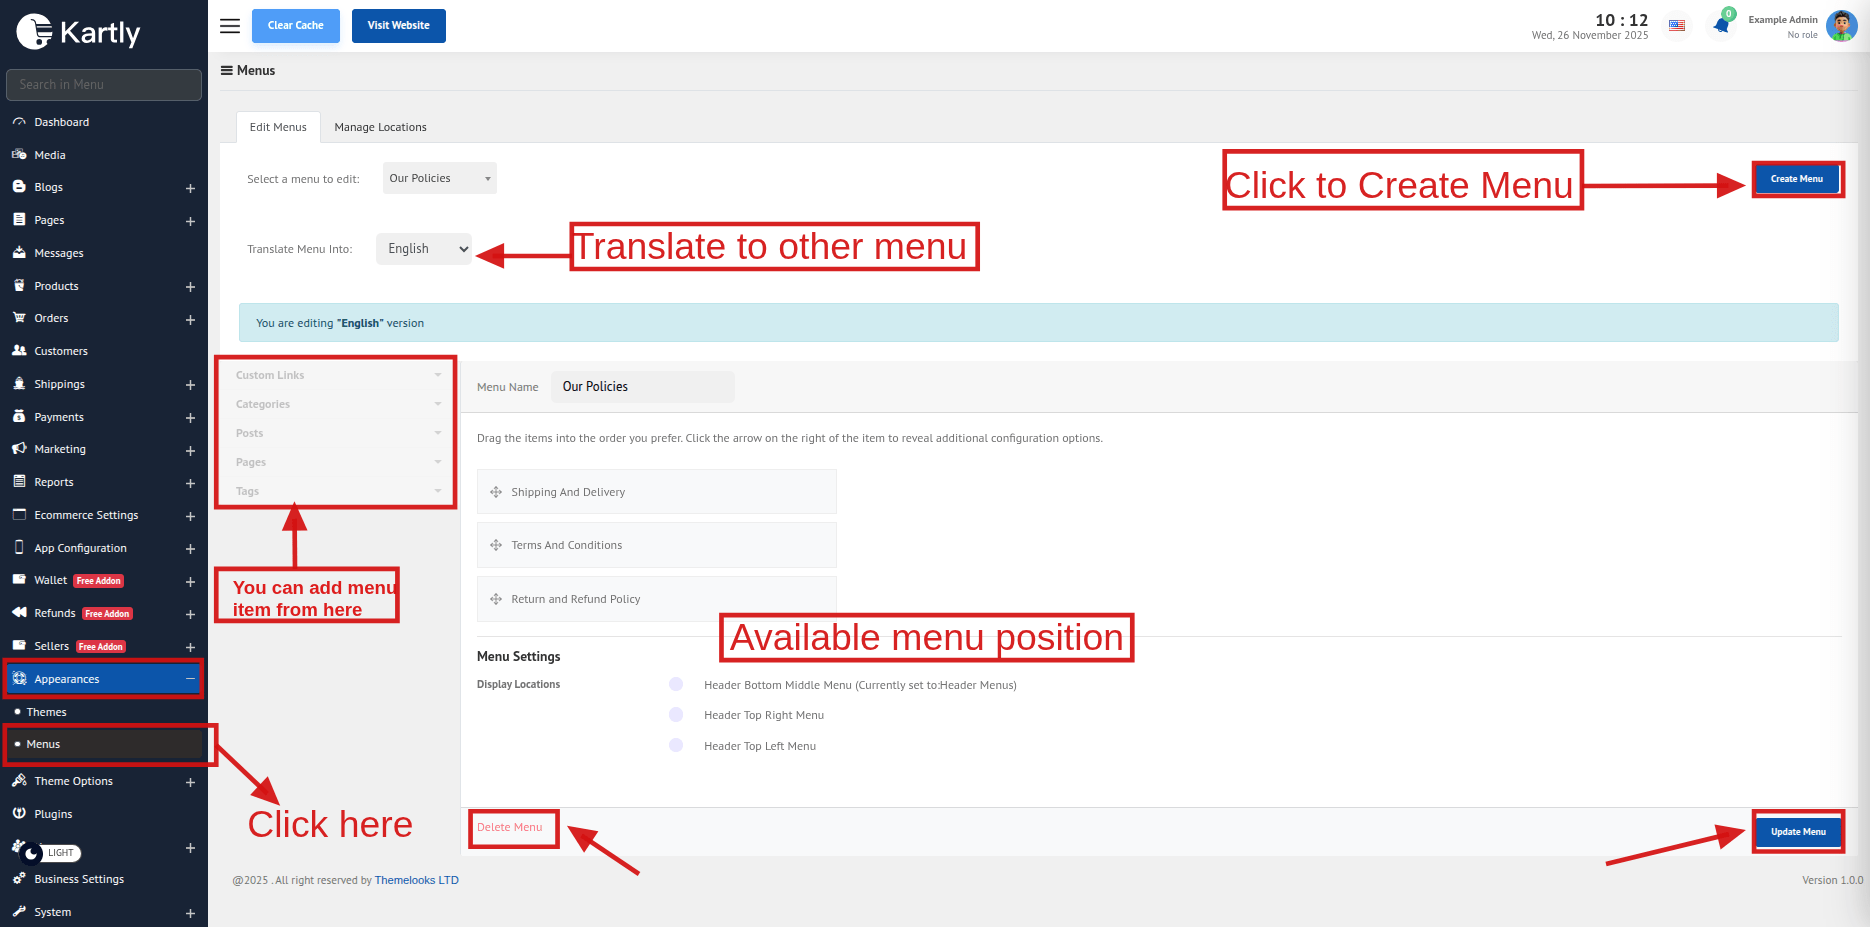Click the Dashboard icon in sidebar

pos(19,122)
